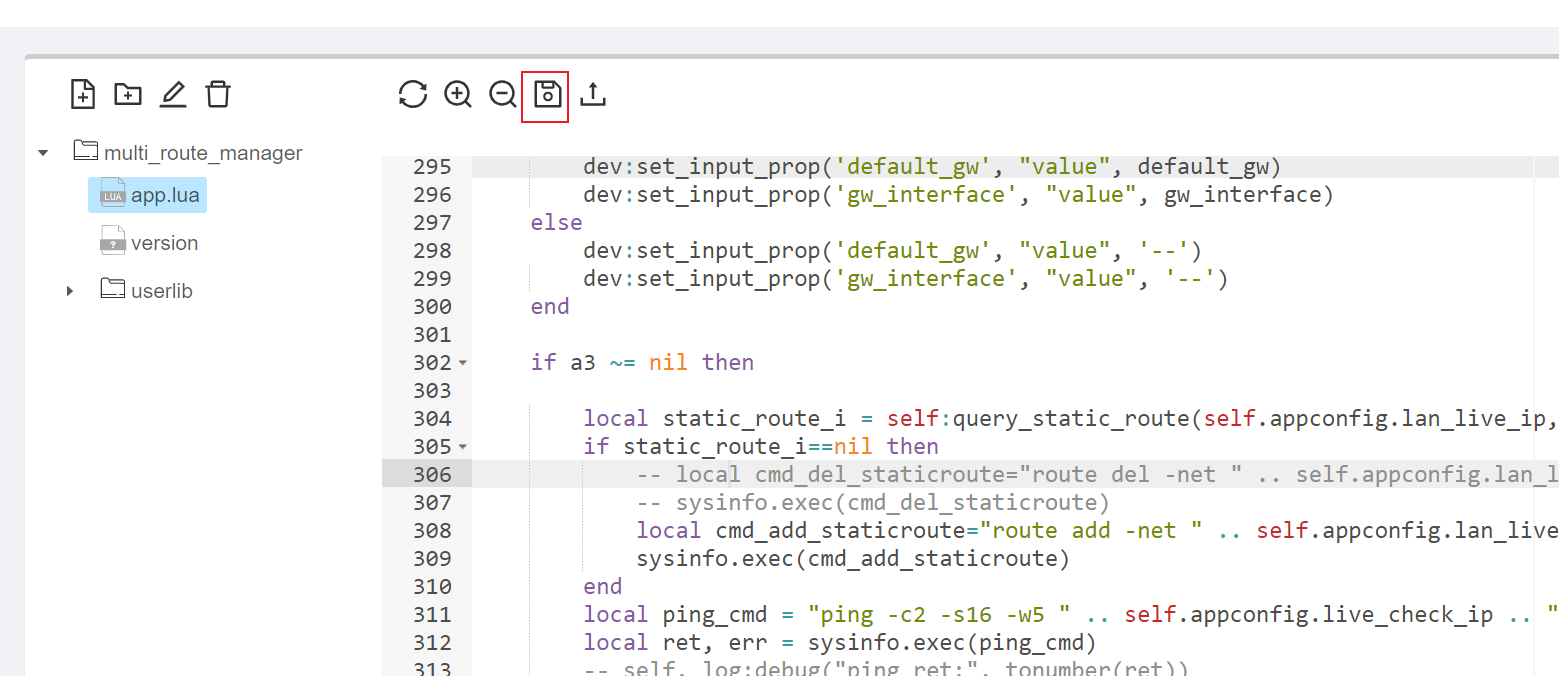Create a new file
This screenshot has width=1559, height=676.
(83, 93)
